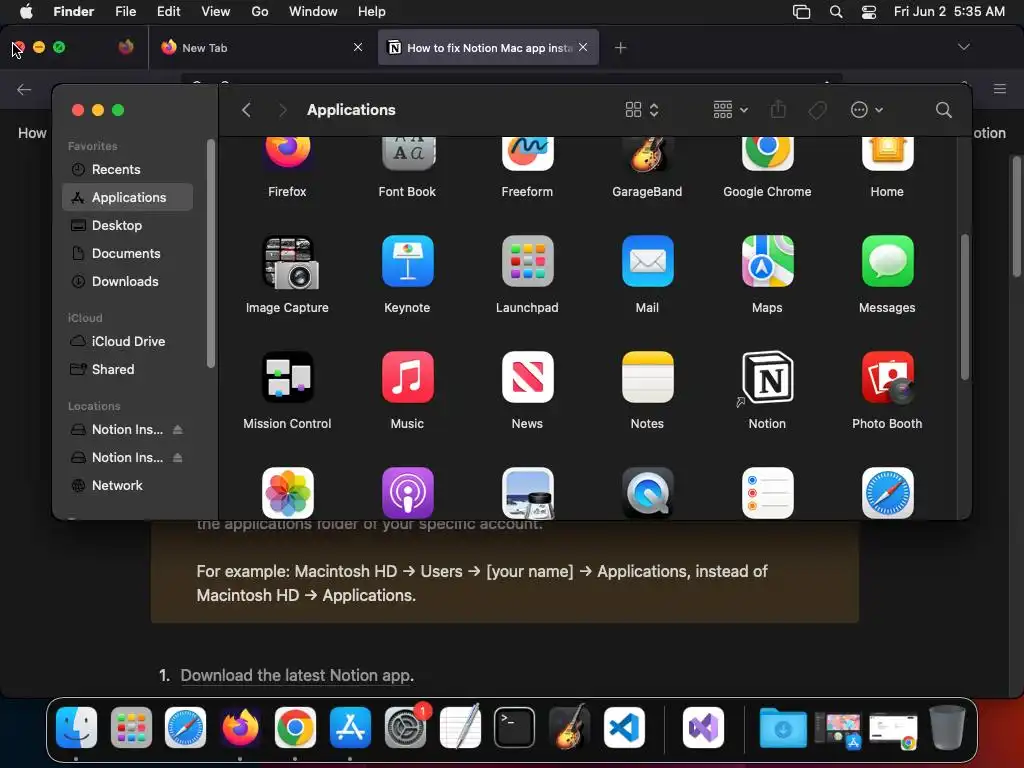The width and height of the screenshot is (1024, 768).
Task: Go forward in Finder window navigation
Action: 282,110
